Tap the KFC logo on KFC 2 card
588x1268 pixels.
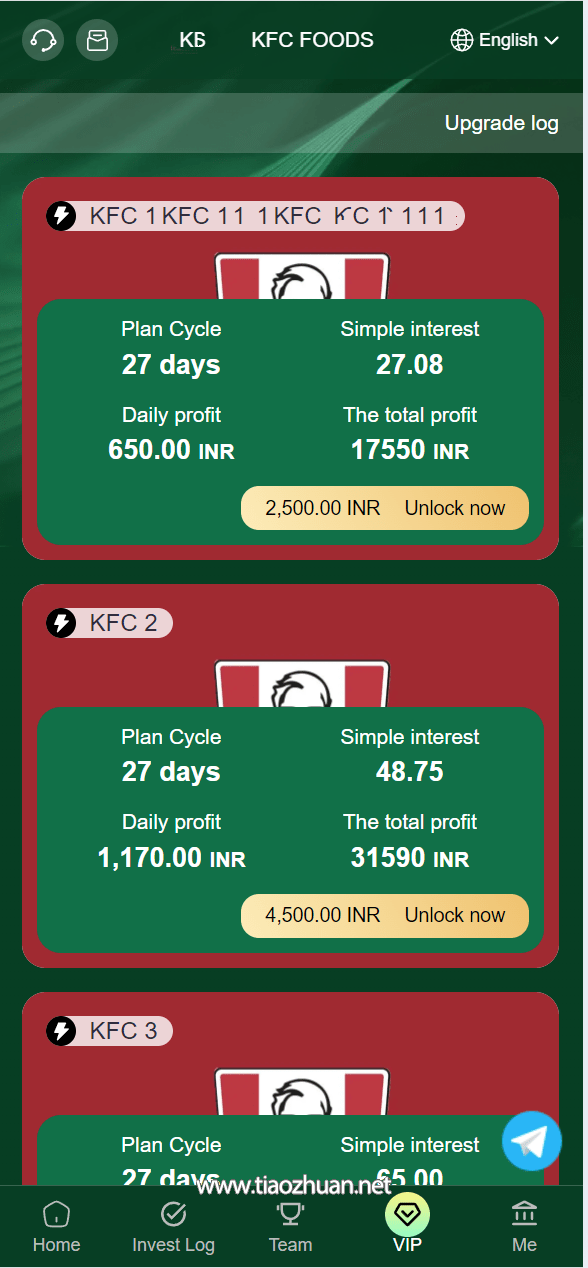(301, 684)
